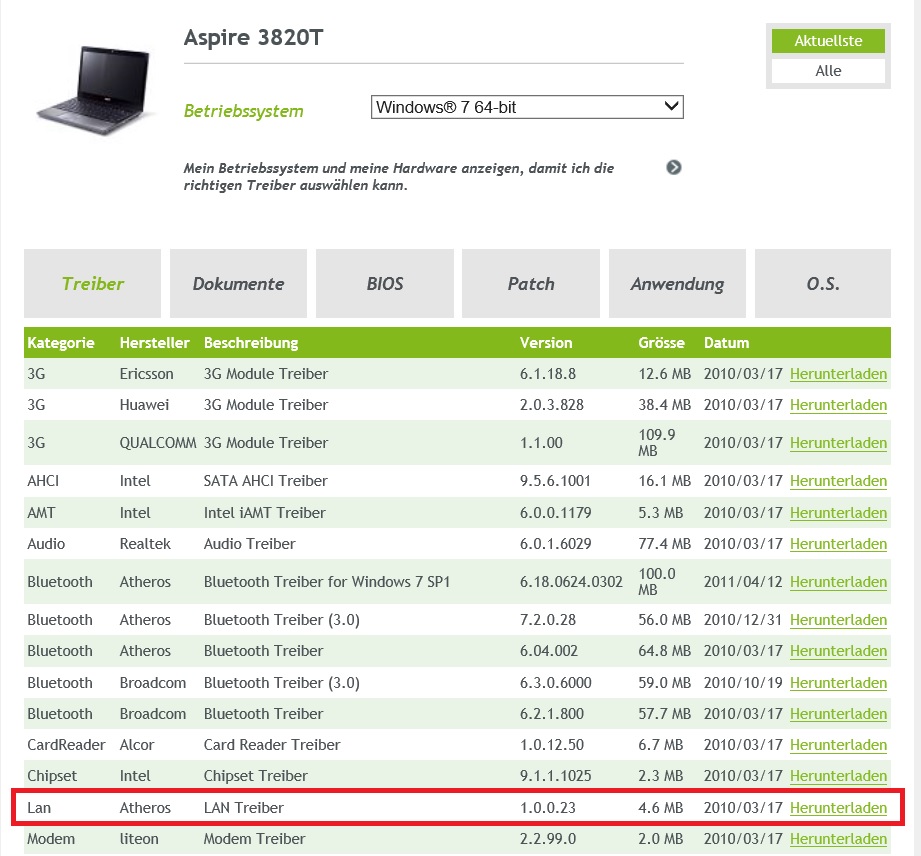Select the Realtek manufacturer cell
Screen dimensions: 921x856
[145, 544]
